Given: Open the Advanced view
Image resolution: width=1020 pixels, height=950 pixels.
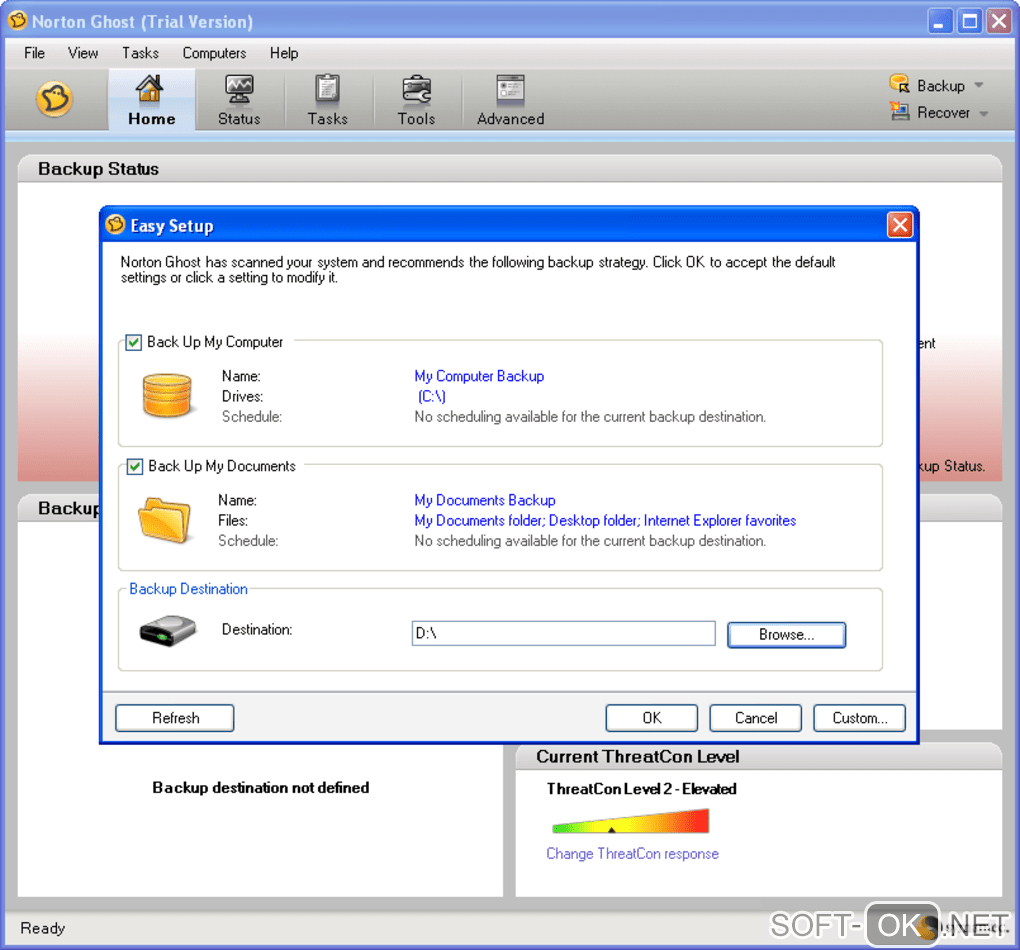Looking at the screenshot, I should click(510, 100).
